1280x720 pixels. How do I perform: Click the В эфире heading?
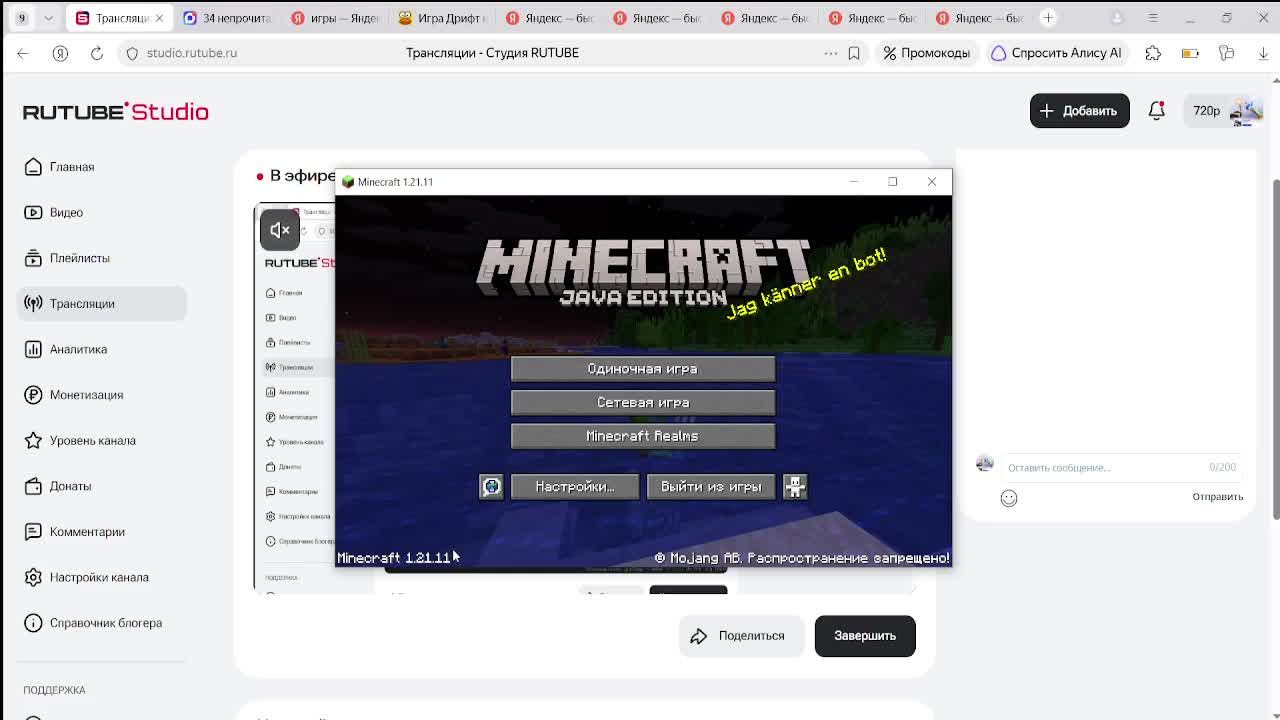pyautogui.click(x=303, y=176)
